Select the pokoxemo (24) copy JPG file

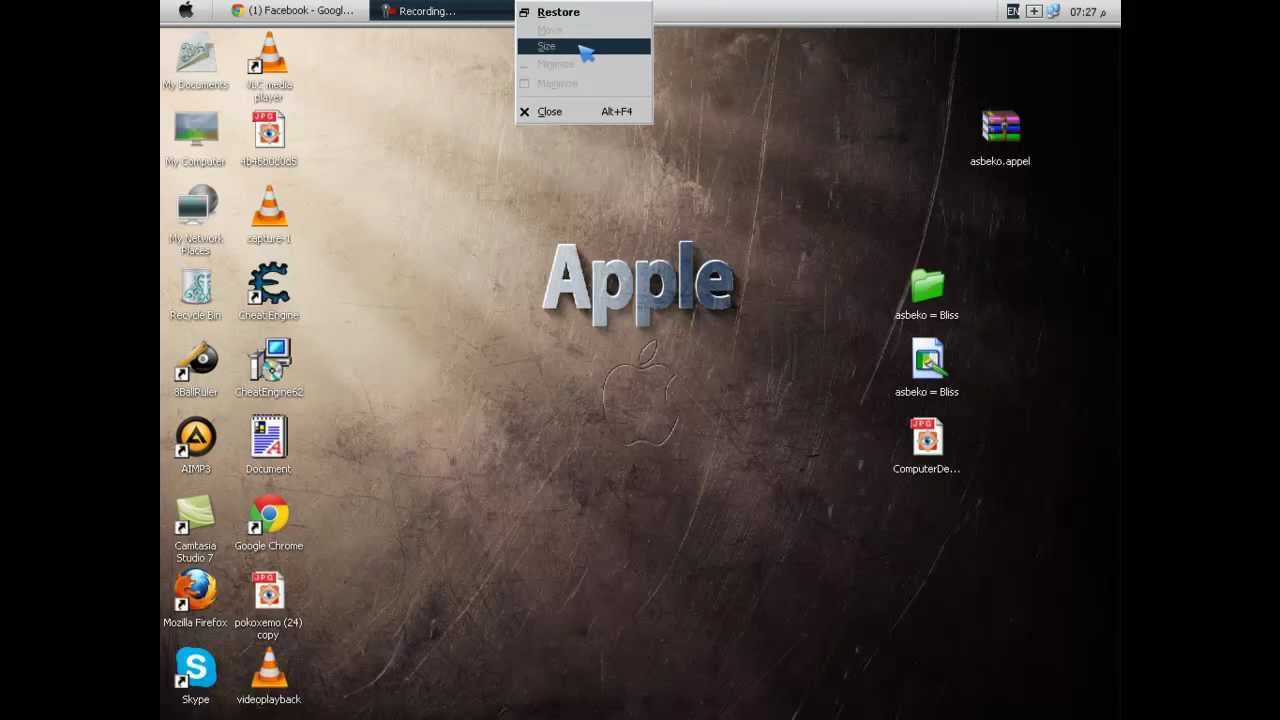tap(269, 606)
